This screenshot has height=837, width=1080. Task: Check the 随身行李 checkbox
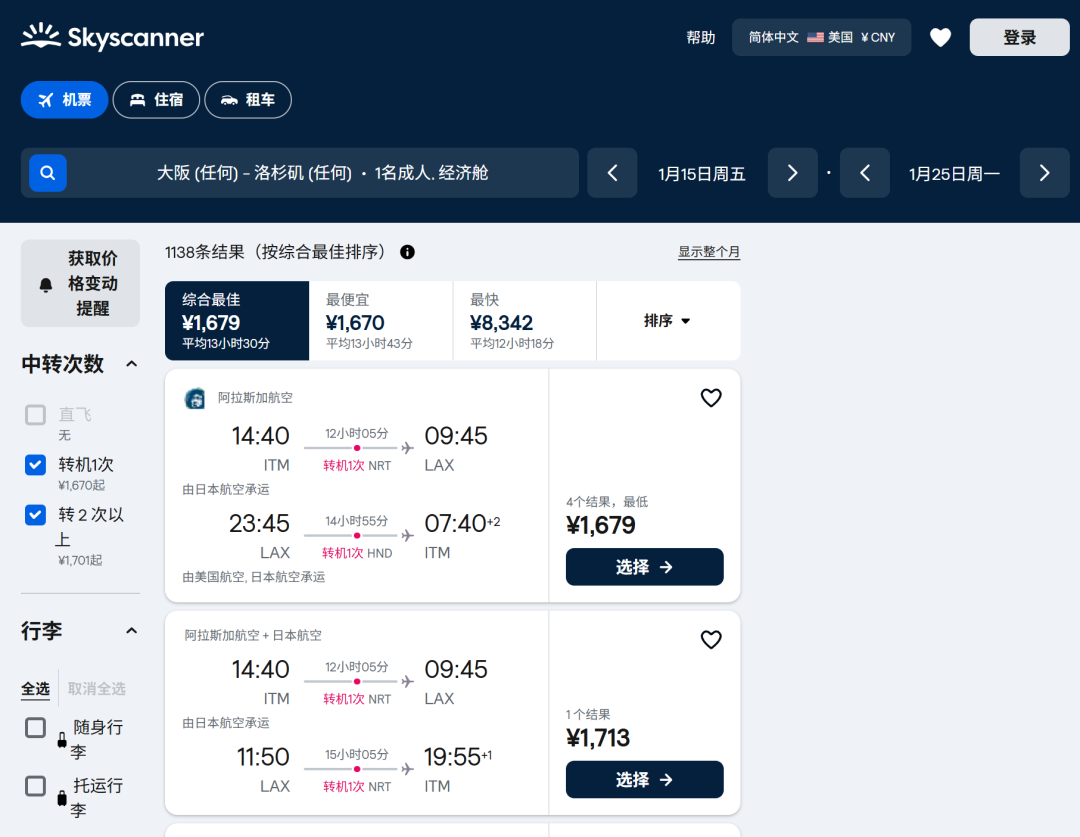[35, 727]
